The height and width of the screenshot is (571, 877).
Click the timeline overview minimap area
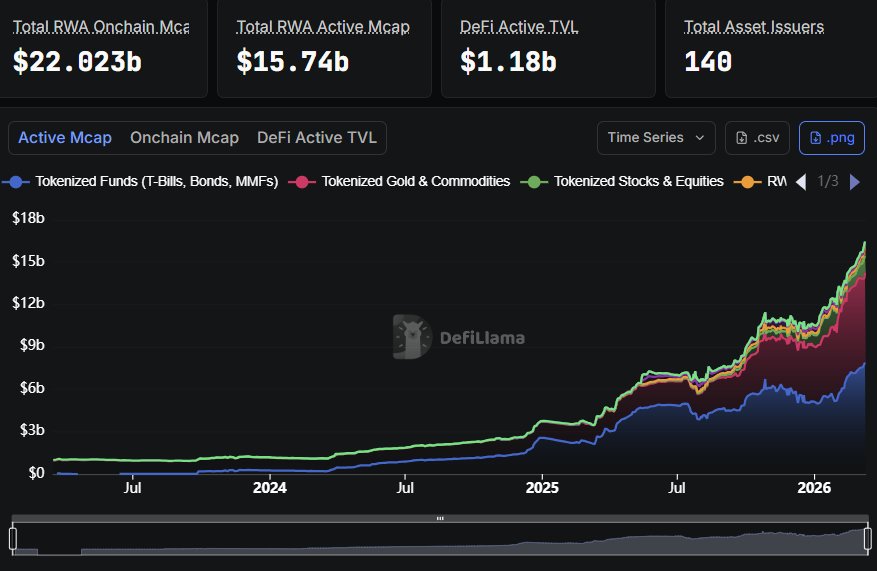[439, 542]
